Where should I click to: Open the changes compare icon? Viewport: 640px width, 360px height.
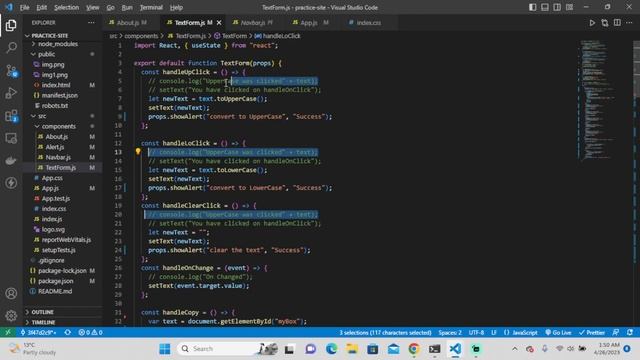coord(604,23)
